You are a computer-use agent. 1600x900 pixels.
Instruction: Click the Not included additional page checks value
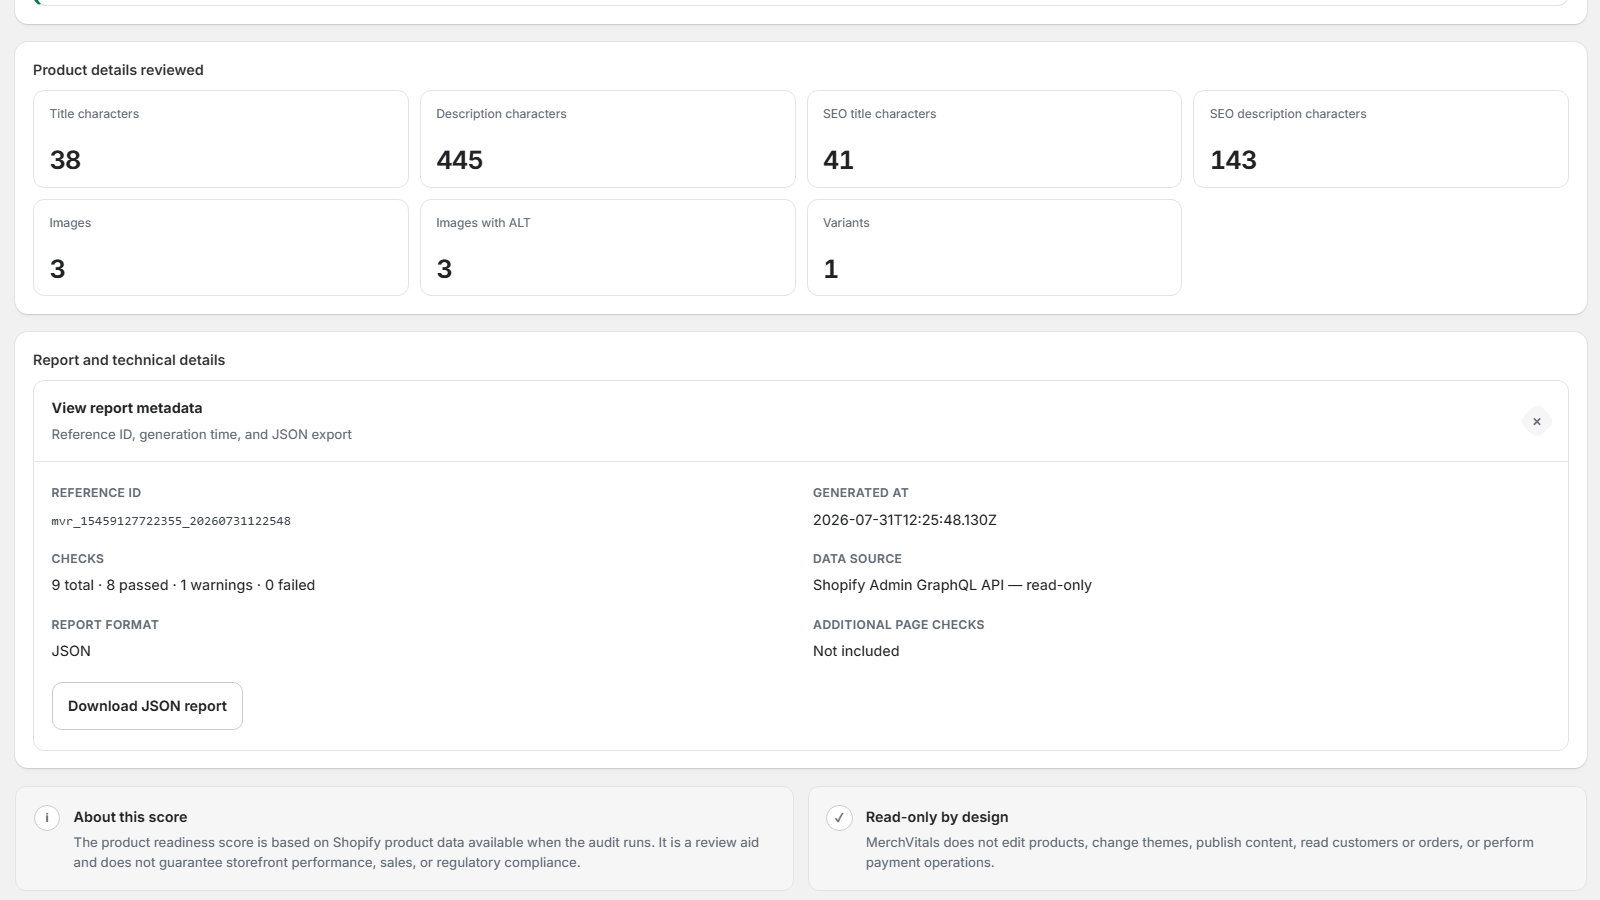(856, 651)
